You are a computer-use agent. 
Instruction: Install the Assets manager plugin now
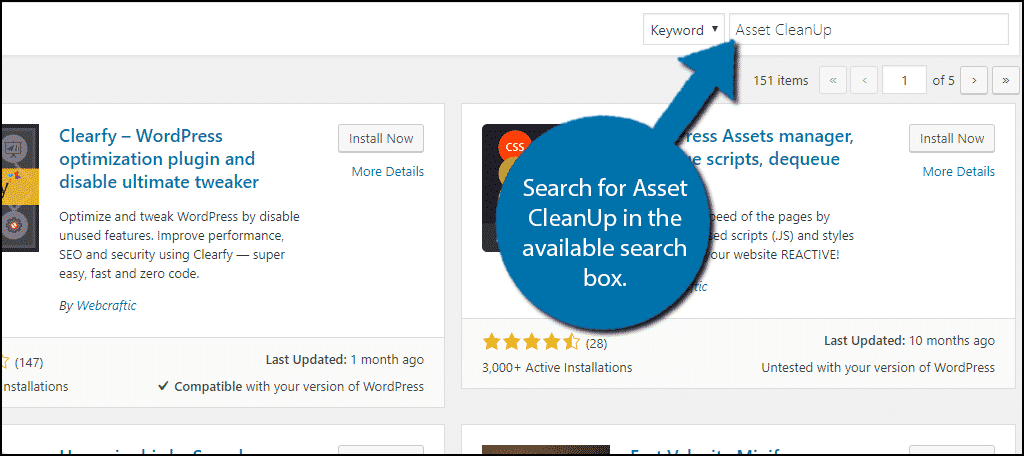pos(952,138)
